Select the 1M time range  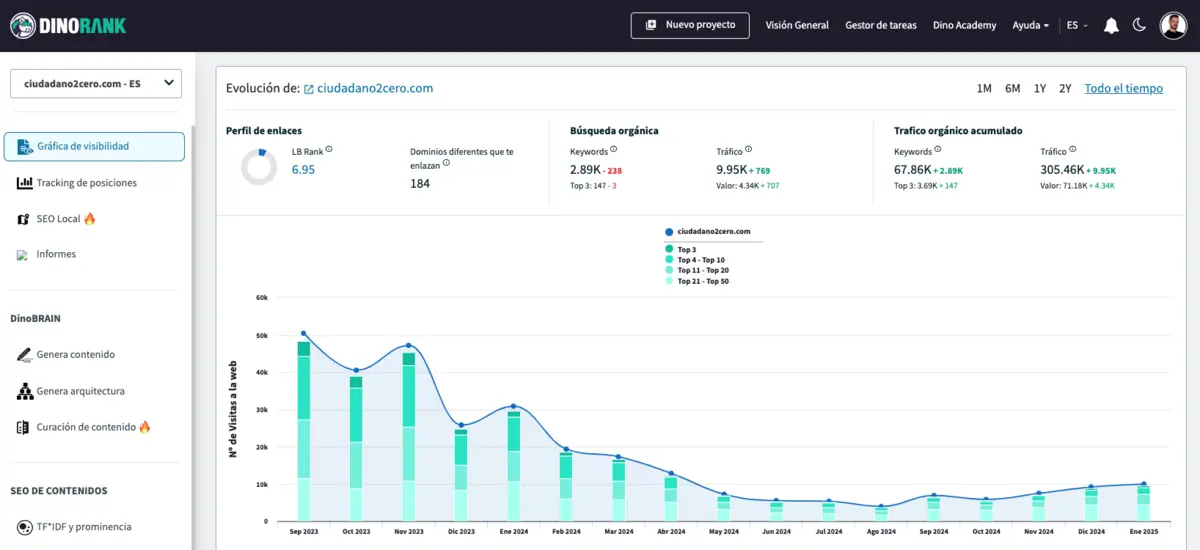(984, 88)
